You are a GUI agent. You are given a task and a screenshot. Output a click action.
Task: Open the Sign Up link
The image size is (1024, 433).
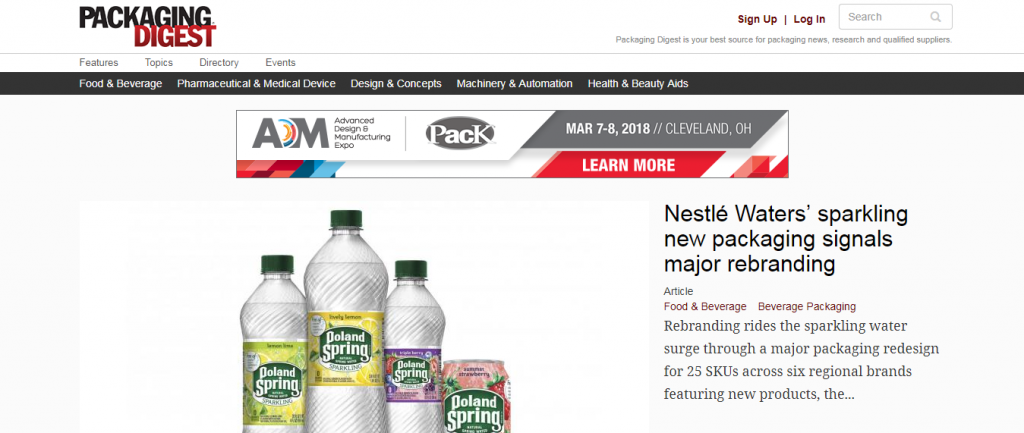(757, 19)
